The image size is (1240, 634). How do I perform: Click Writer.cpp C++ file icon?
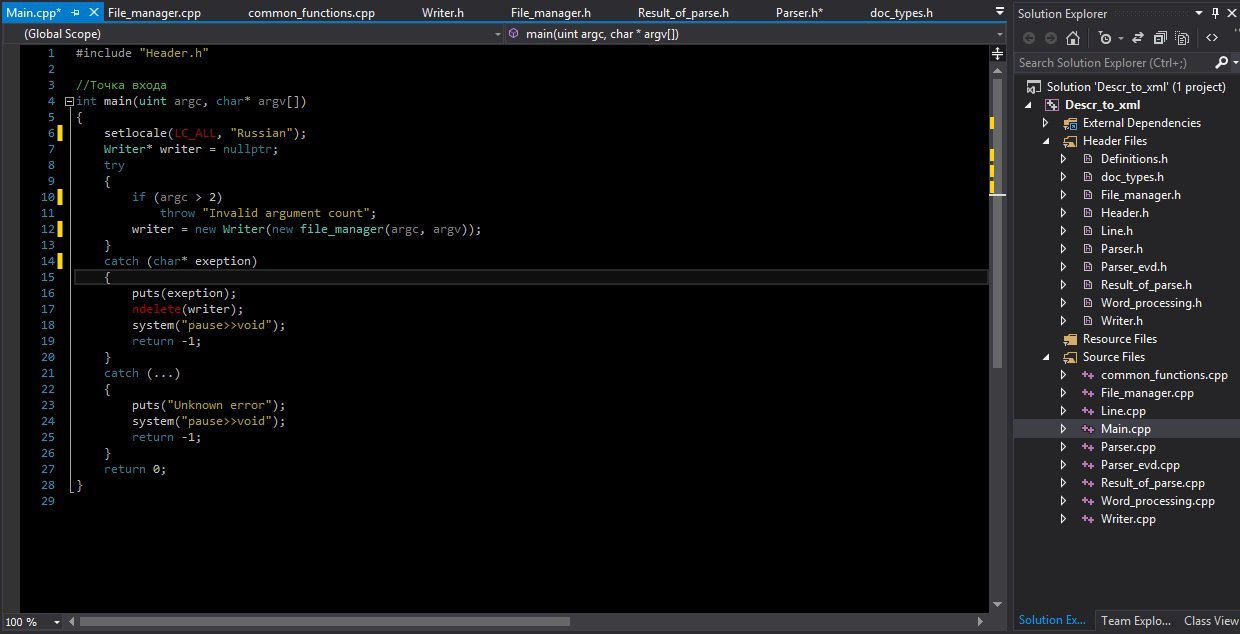coord(1088,519)
